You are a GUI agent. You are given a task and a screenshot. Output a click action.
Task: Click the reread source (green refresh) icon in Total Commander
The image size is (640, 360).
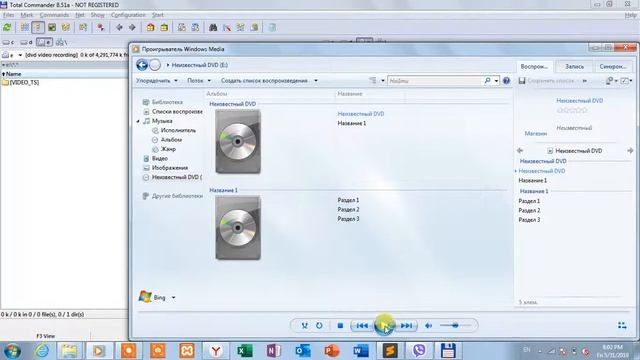coord(7,27)
